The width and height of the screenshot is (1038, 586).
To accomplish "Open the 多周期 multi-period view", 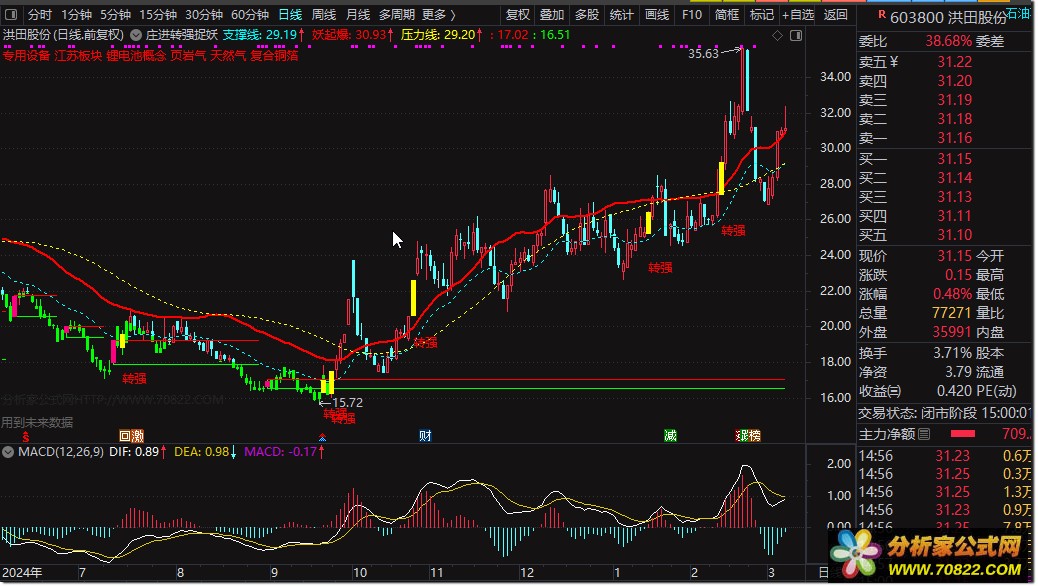I will (x=397, y=15).
